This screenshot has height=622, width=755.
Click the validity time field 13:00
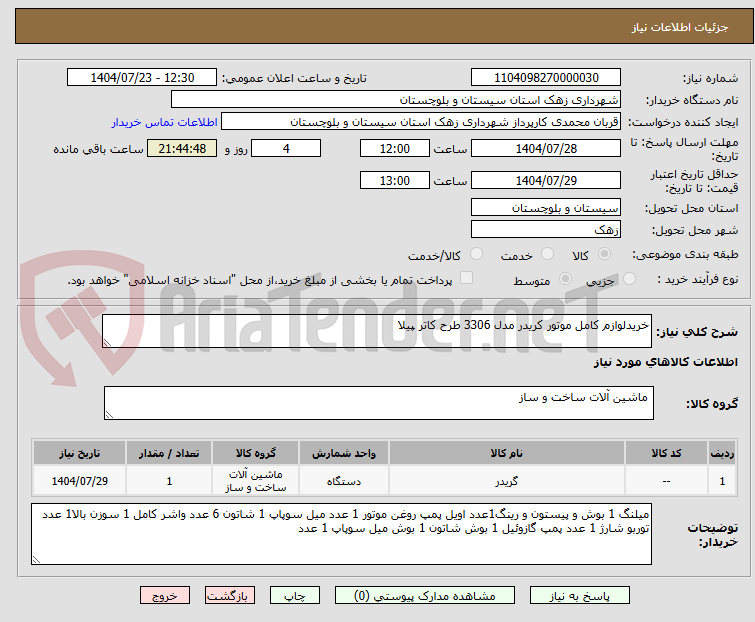point(395,181)
